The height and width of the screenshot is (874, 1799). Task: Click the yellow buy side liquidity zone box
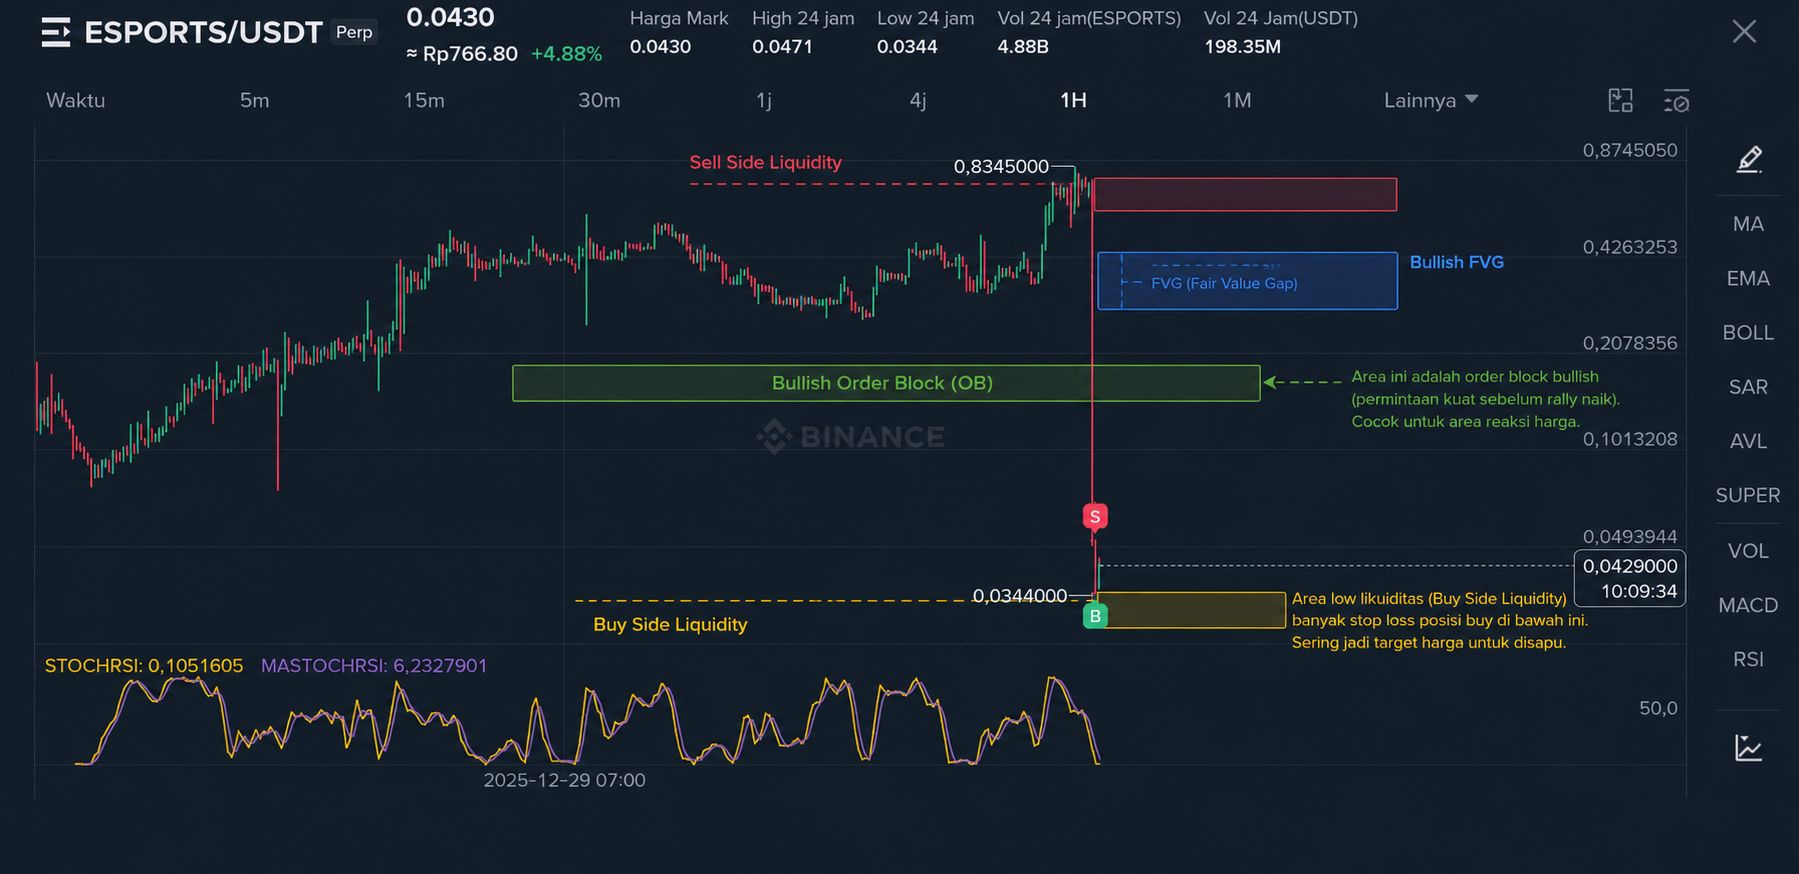tap(1190, 610)
